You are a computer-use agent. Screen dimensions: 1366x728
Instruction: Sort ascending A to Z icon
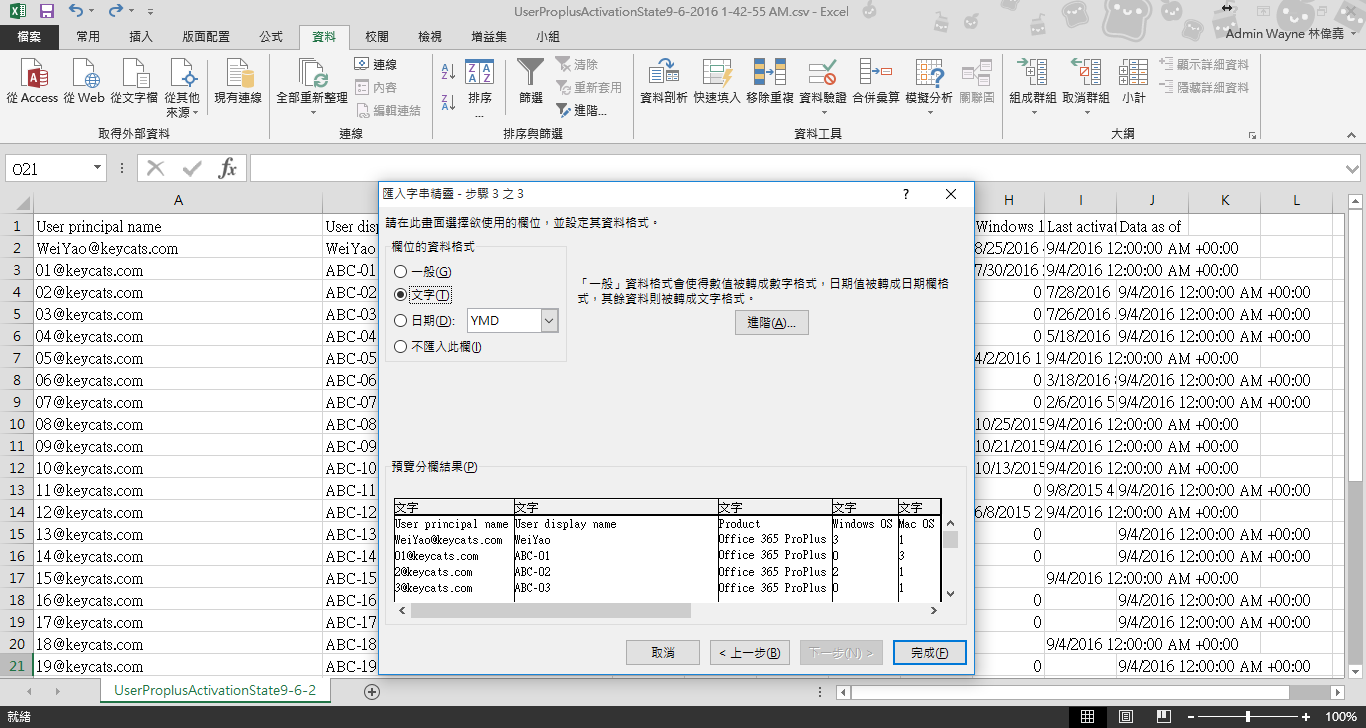click(x=448, y=72)
